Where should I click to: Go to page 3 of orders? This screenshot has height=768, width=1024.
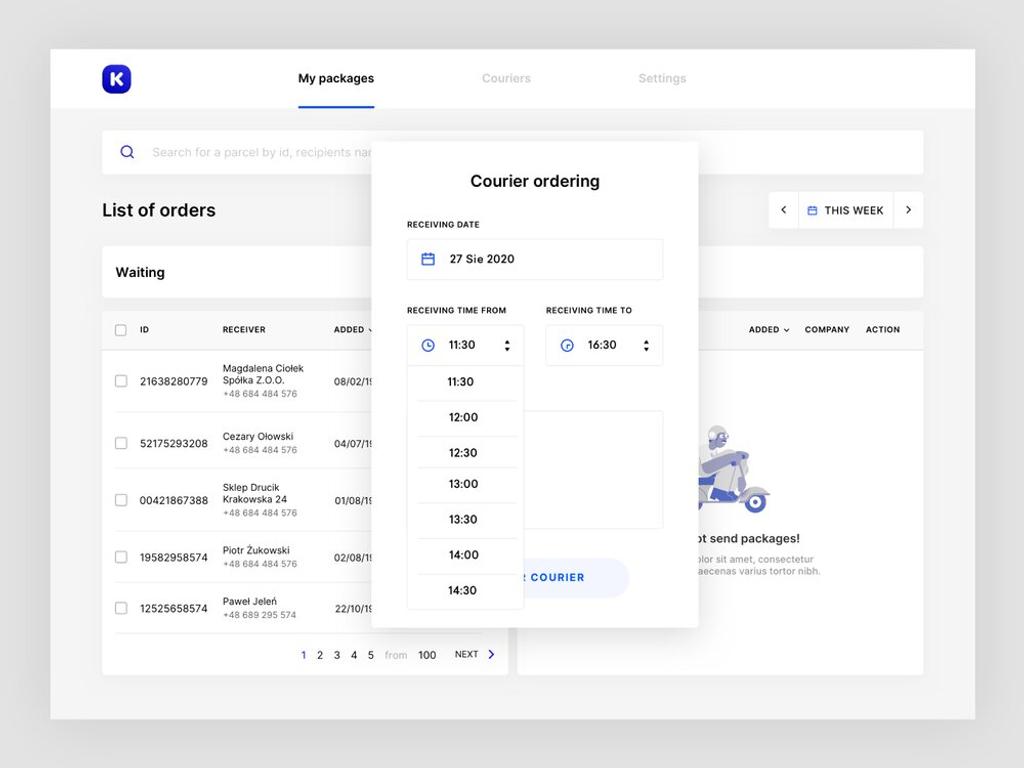(x=337, y=655)
